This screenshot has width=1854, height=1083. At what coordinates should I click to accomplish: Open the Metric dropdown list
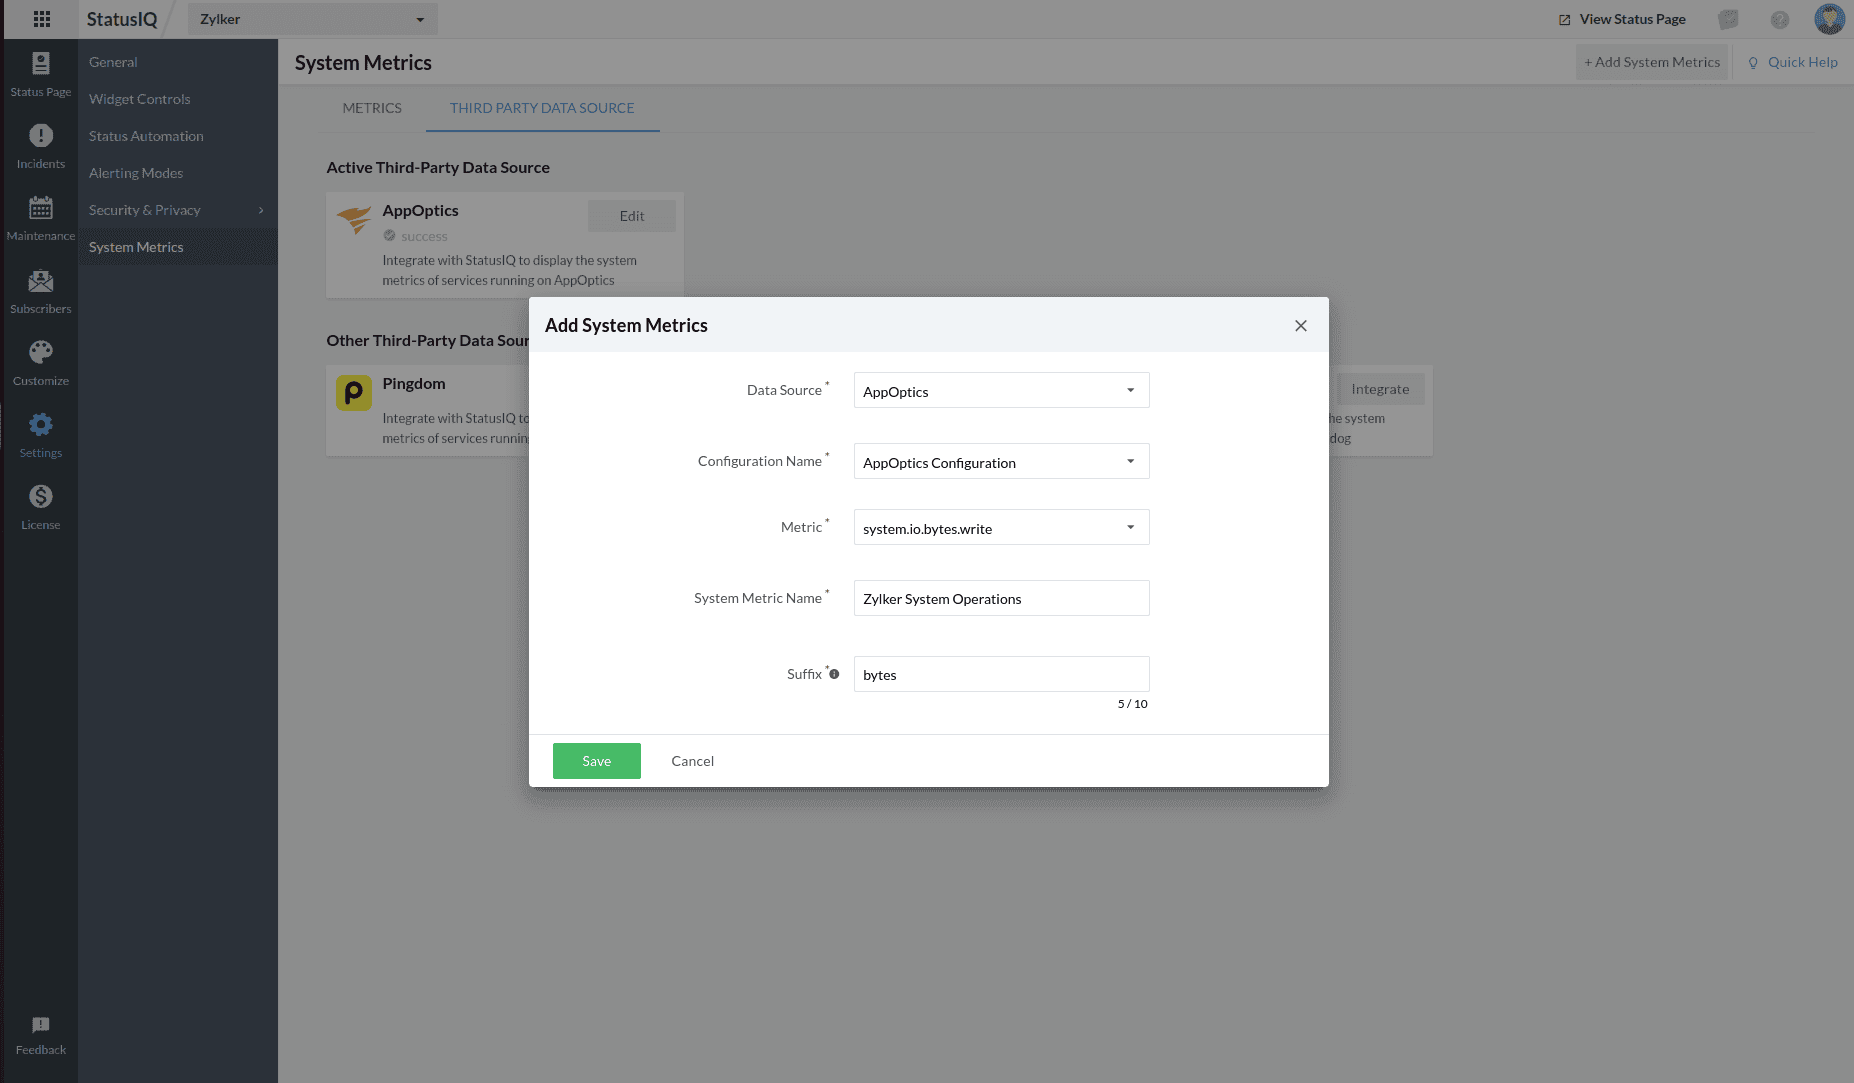(1001, 528)
